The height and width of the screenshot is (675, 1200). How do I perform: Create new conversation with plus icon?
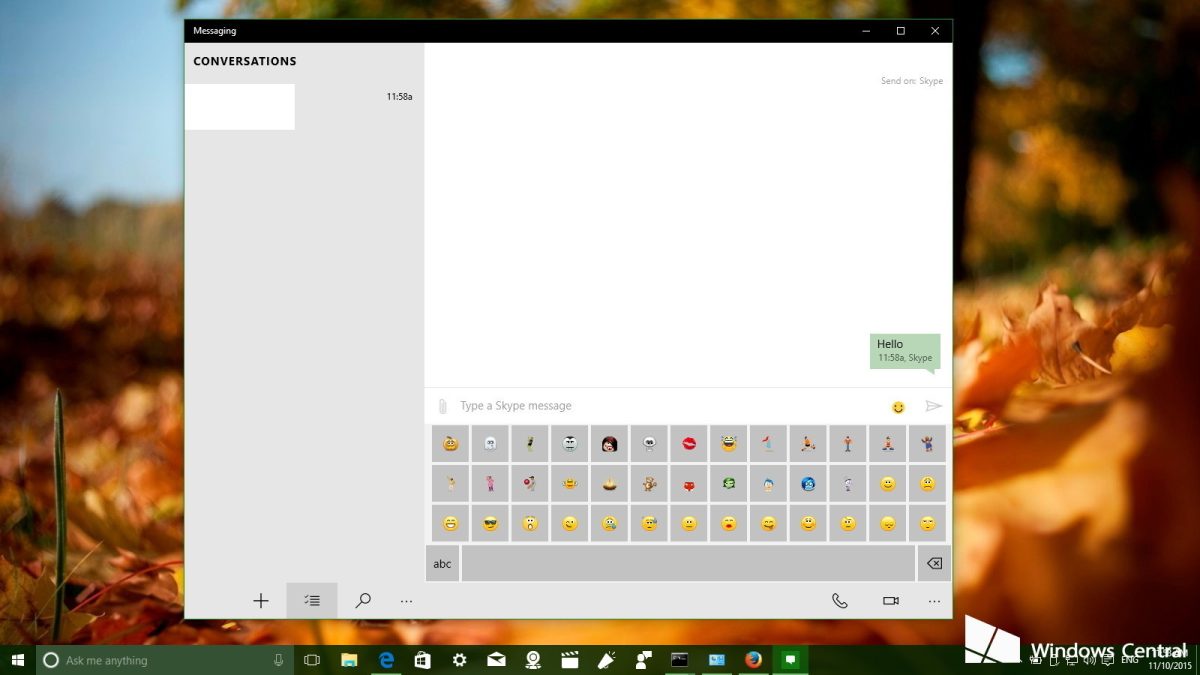(261, 600)
